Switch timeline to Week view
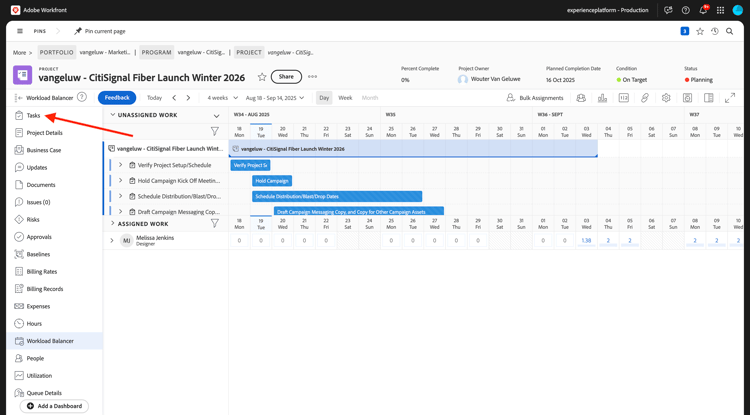Image resolution: width=750 pixels, height=415 pixels. 345,98
